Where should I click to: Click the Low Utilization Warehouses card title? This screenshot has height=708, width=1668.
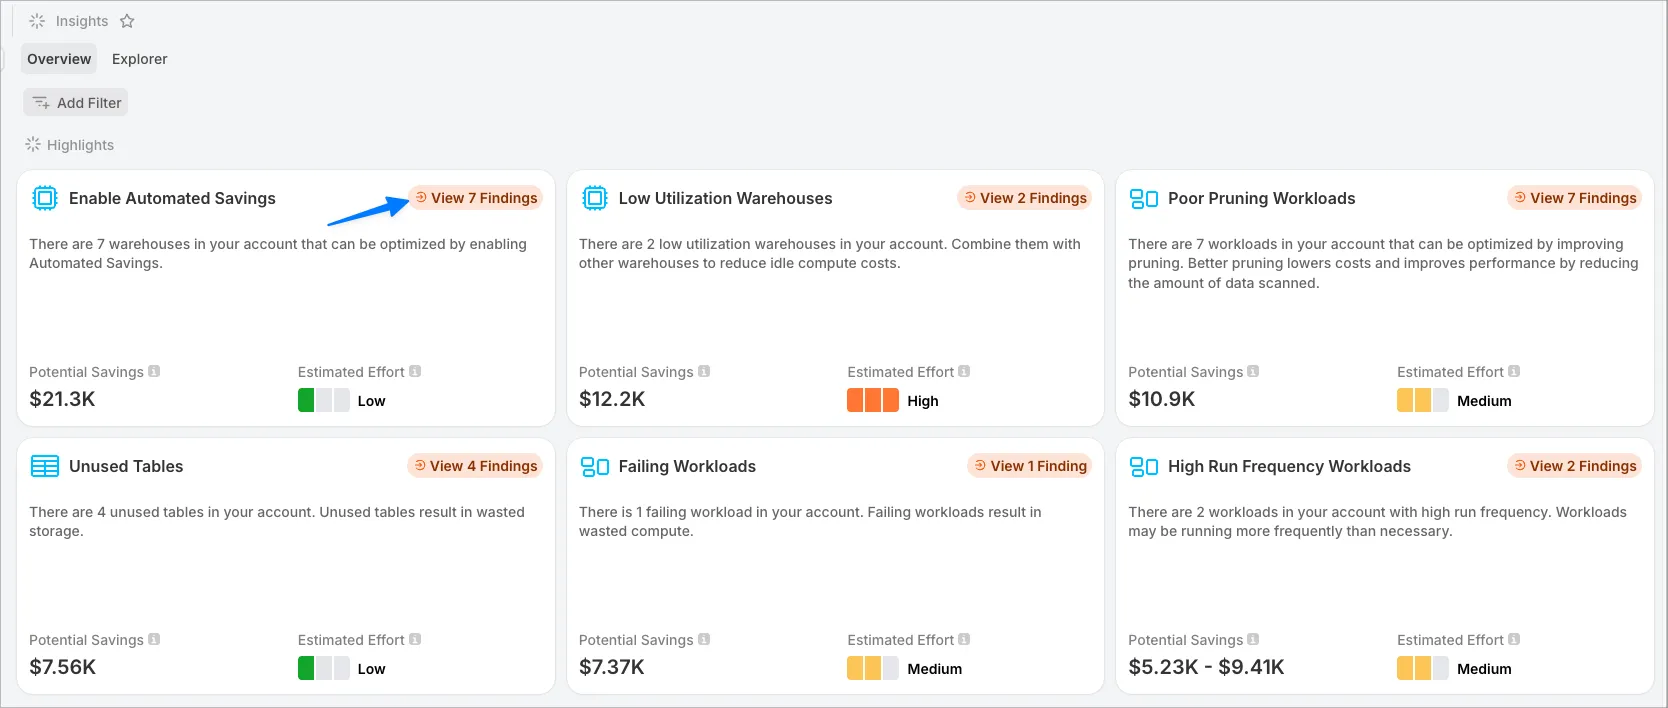click(x=725, y=198)
